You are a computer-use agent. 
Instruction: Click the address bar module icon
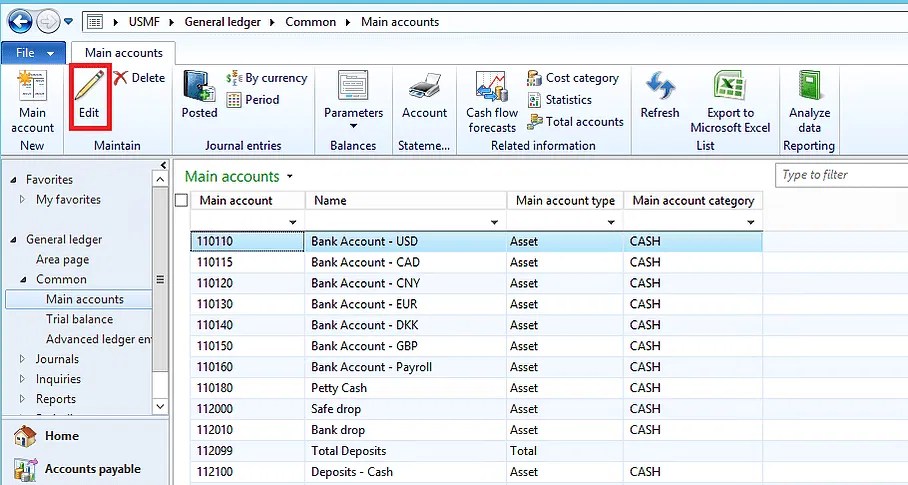[x=94, y=22]
